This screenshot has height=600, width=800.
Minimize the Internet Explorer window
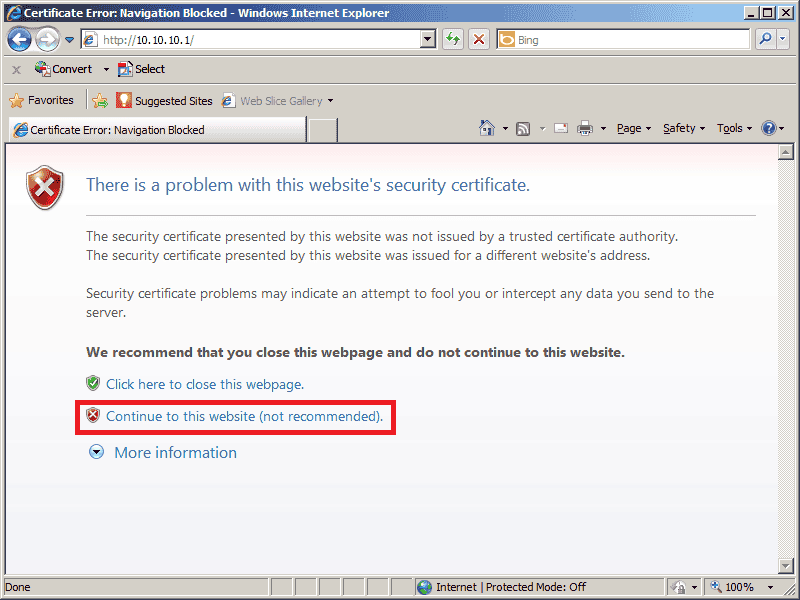(750, 13)
